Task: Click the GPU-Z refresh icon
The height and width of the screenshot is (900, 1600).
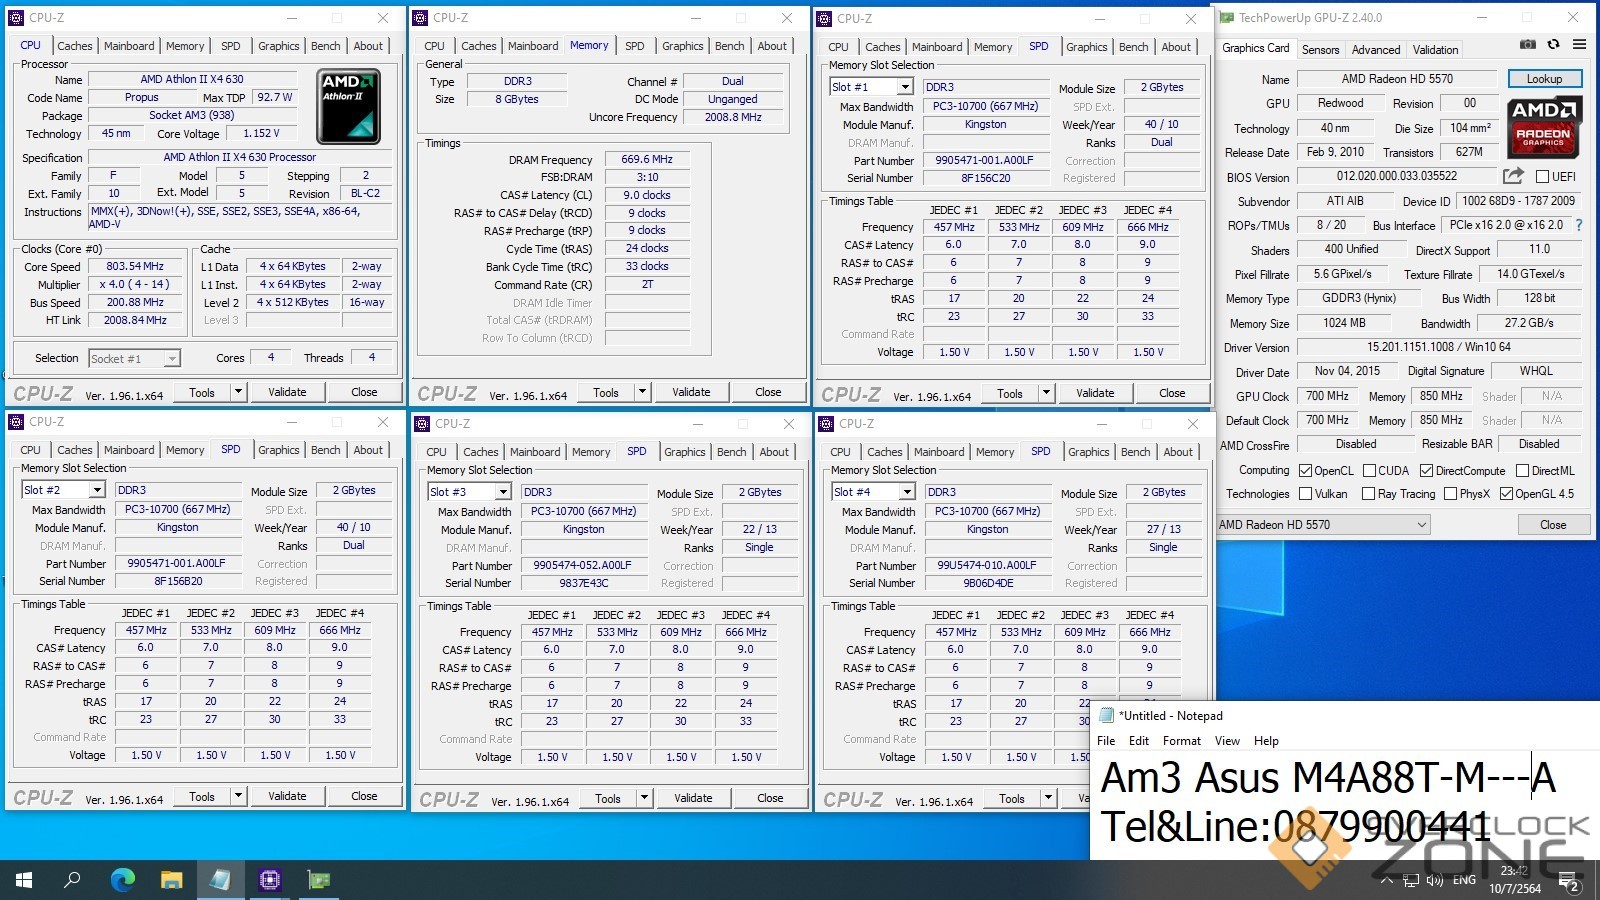Action: click(1553, 45)
